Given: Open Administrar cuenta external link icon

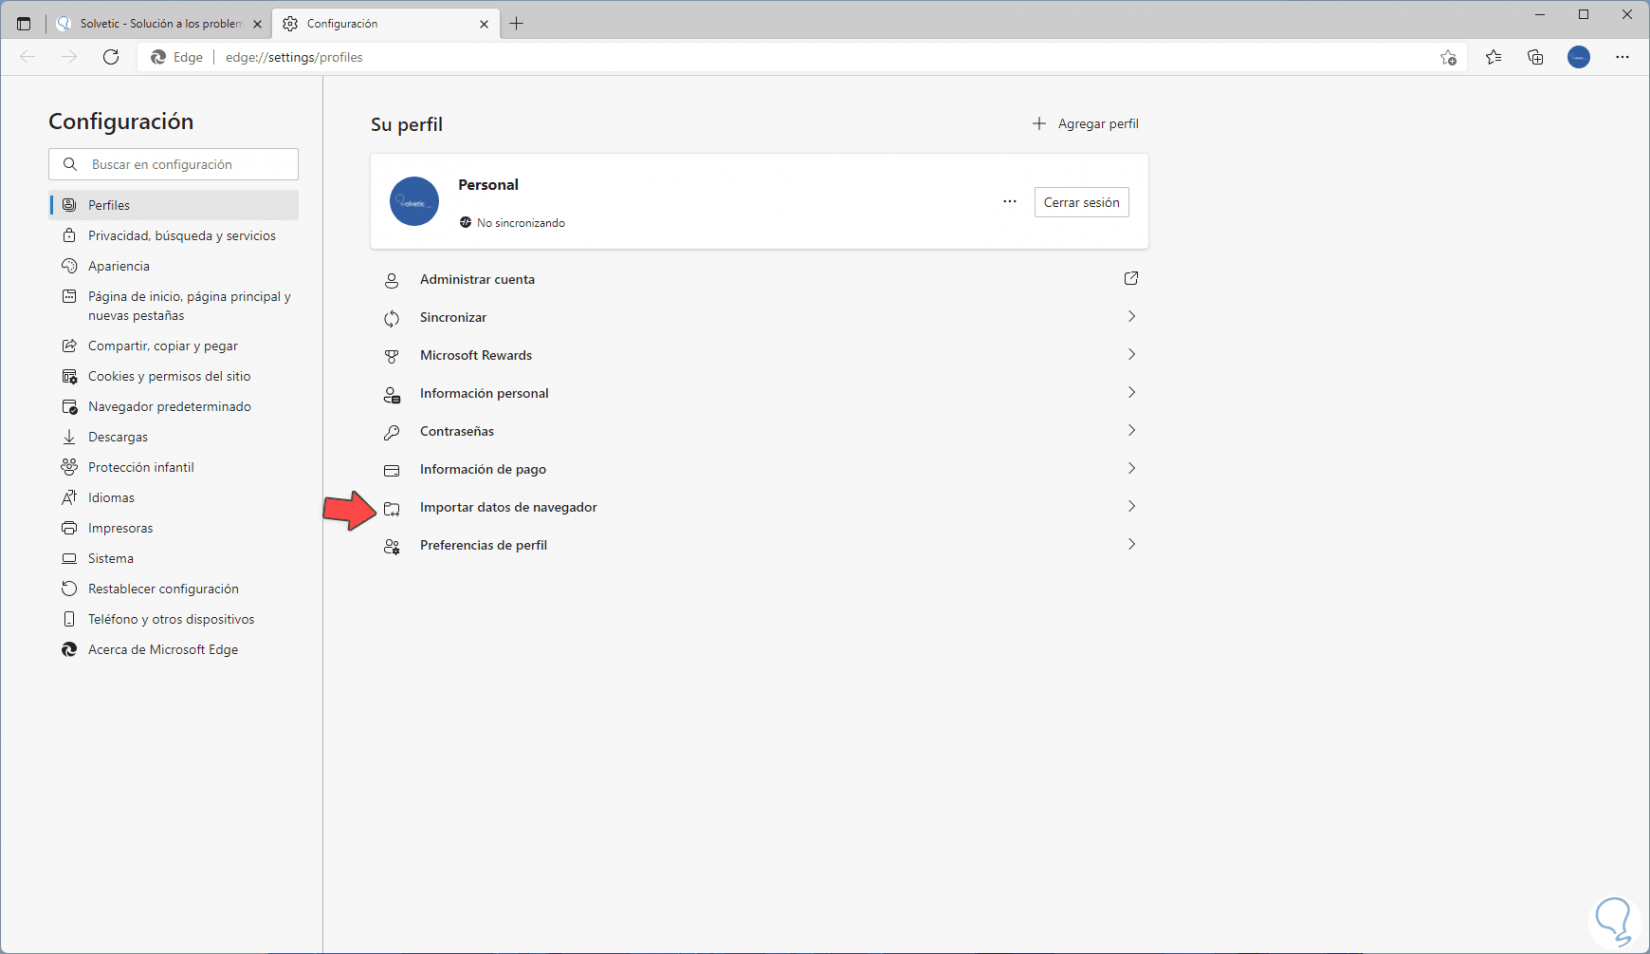Looking at the screenshot, I should click(x=1131, y=279).
